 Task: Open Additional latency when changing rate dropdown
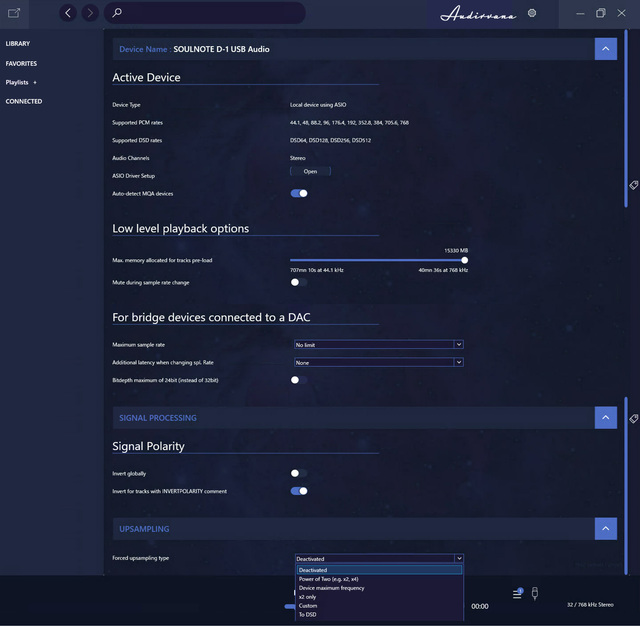tap(379, 362)
